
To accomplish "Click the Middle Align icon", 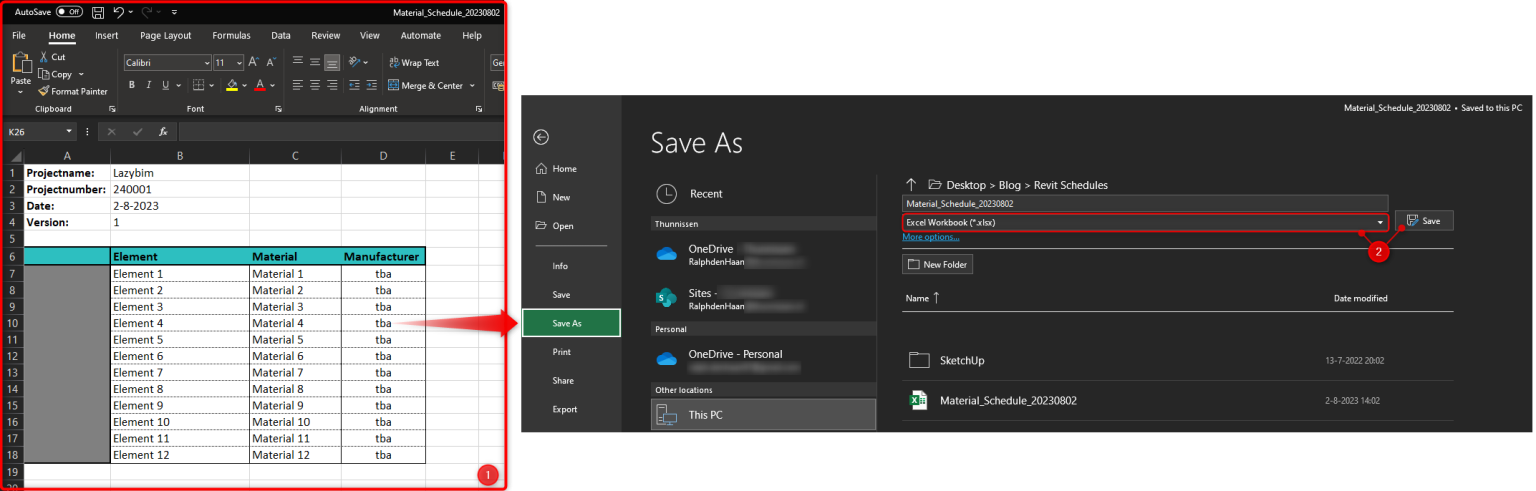I will 315,62.
